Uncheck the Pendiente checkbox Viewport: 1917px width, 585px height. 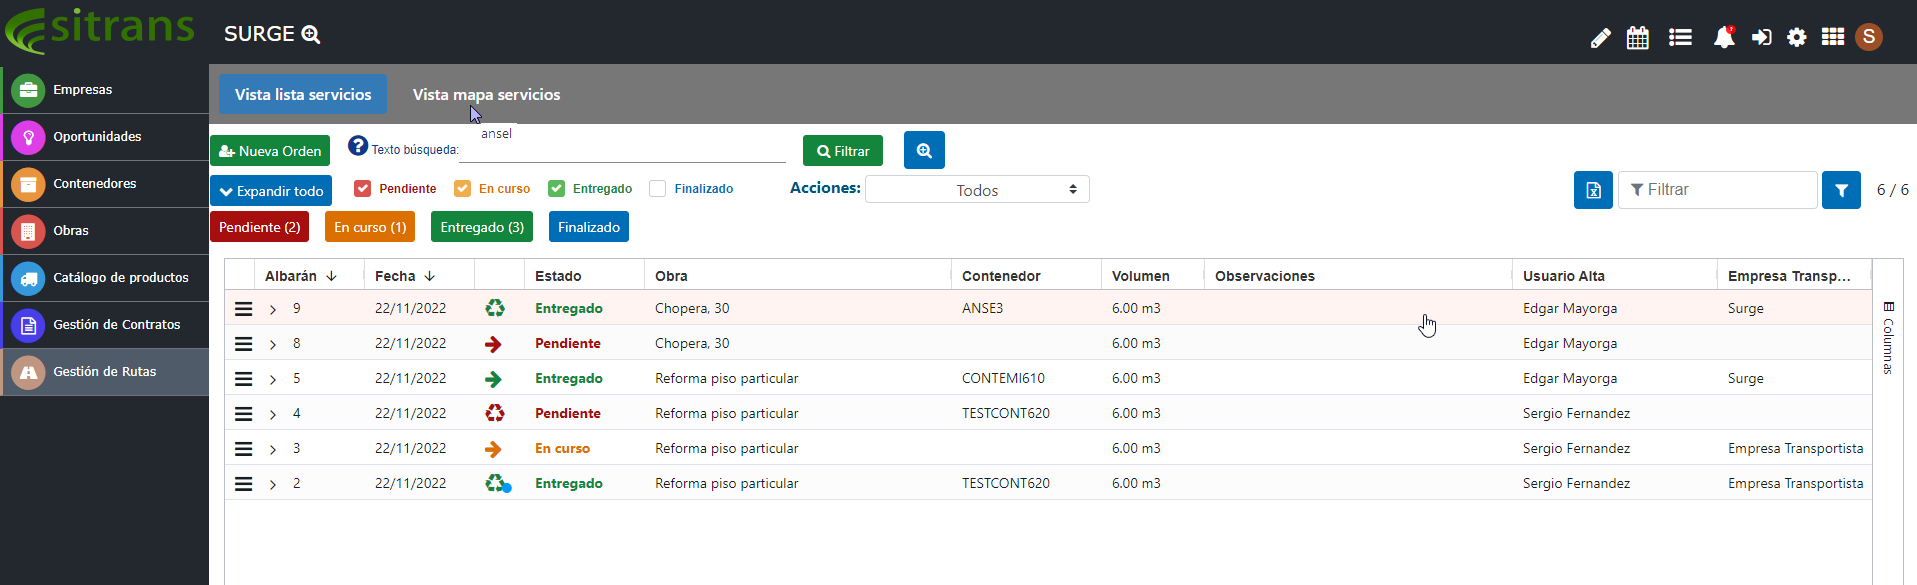point(363,189)
